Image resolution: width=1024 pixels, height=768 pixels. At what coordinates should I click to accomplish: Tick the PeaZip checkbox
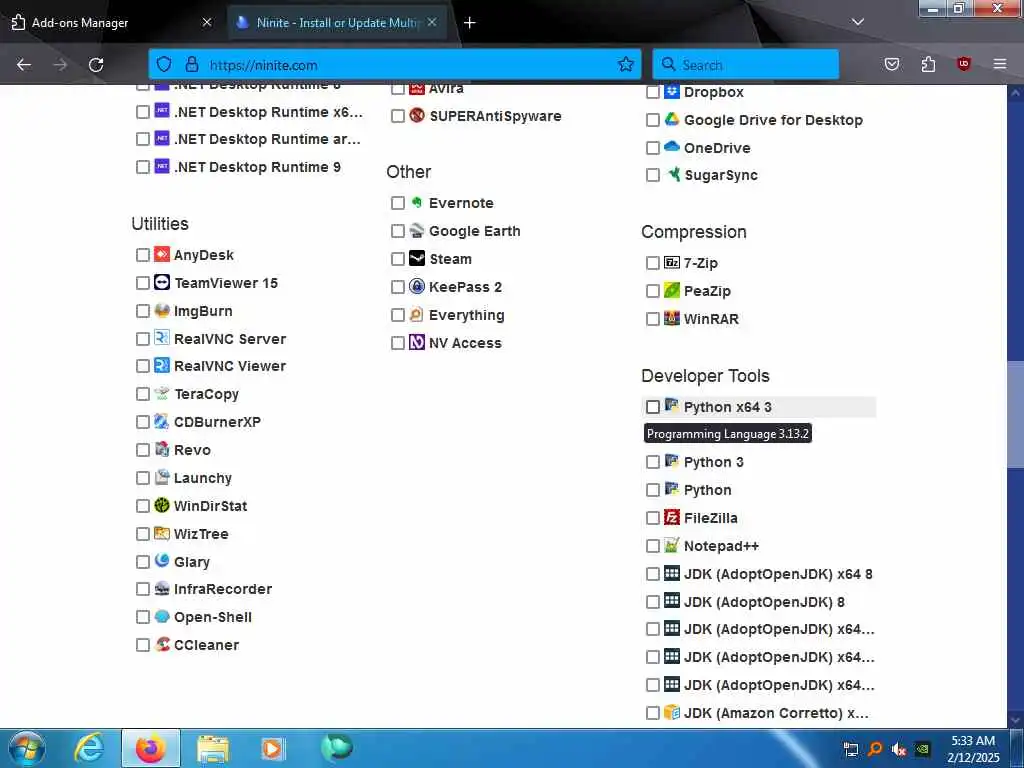coord(652,291)
